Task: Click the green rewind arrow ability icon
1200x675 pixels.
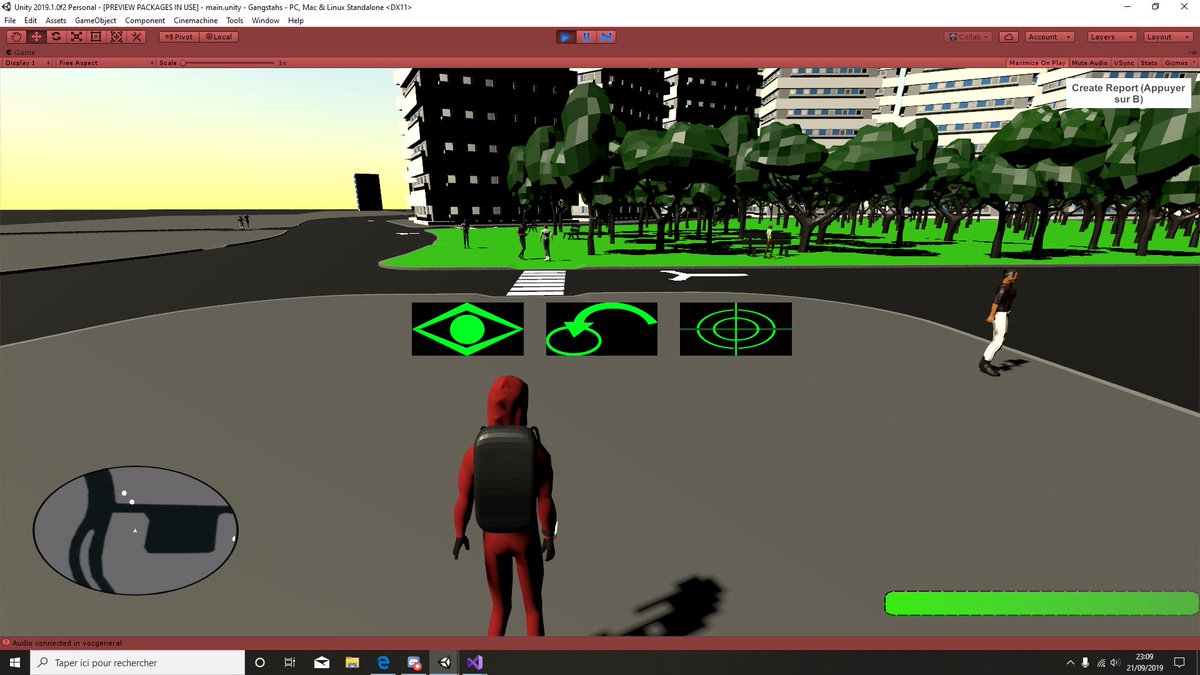Action: pos(601,329)
